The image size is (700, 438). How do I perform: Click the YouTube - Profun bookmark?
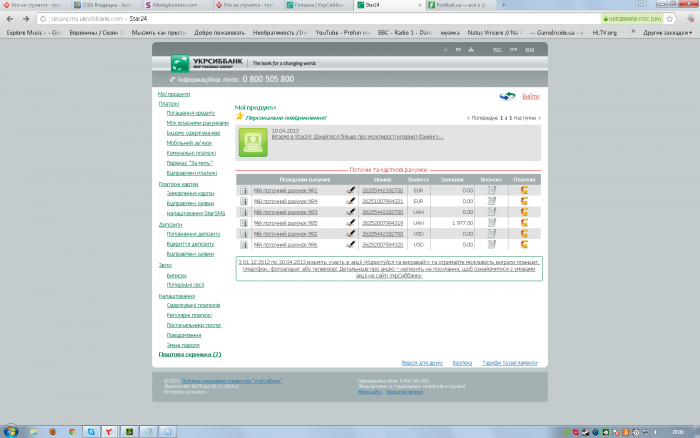click(x=342, y=33)
